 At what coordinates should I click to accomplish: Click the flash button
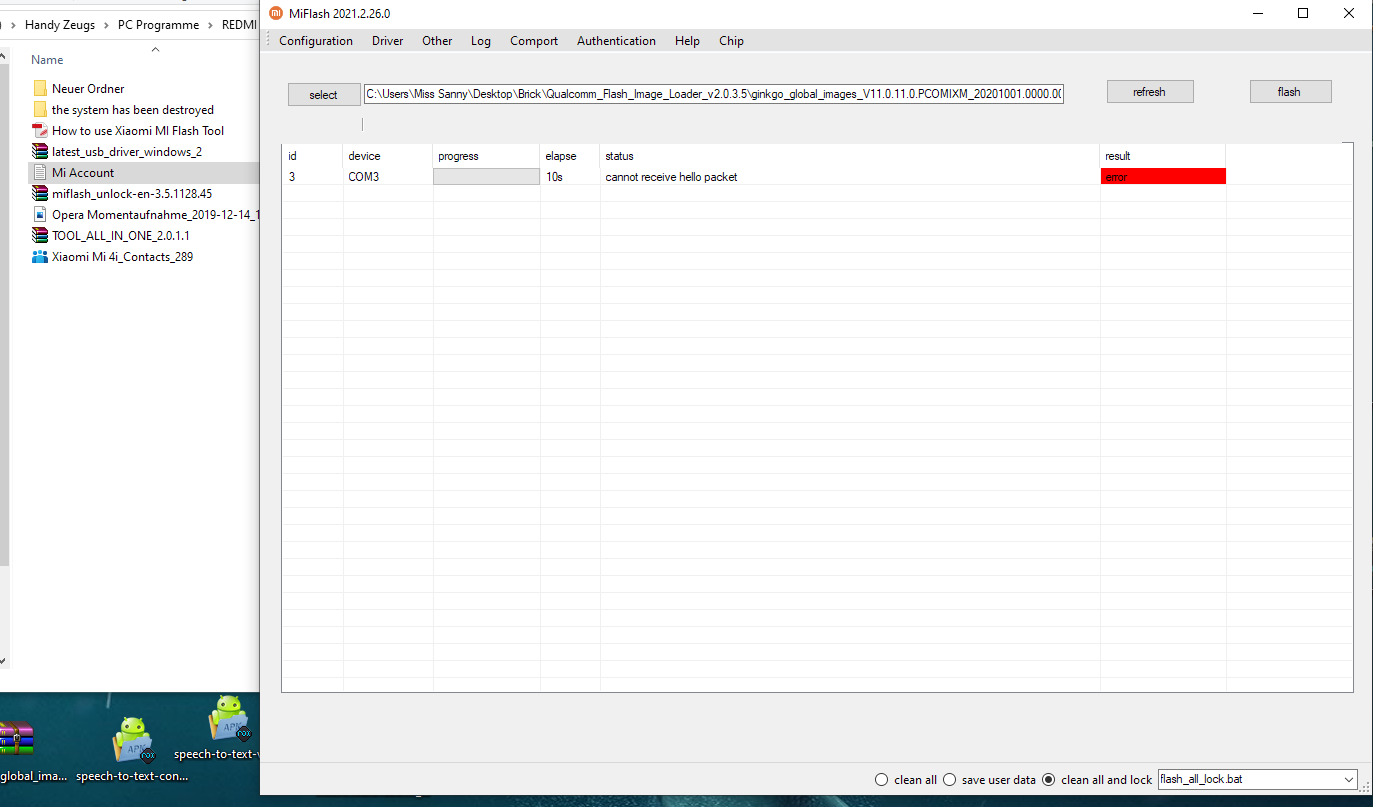click(x=1290, y=92)
